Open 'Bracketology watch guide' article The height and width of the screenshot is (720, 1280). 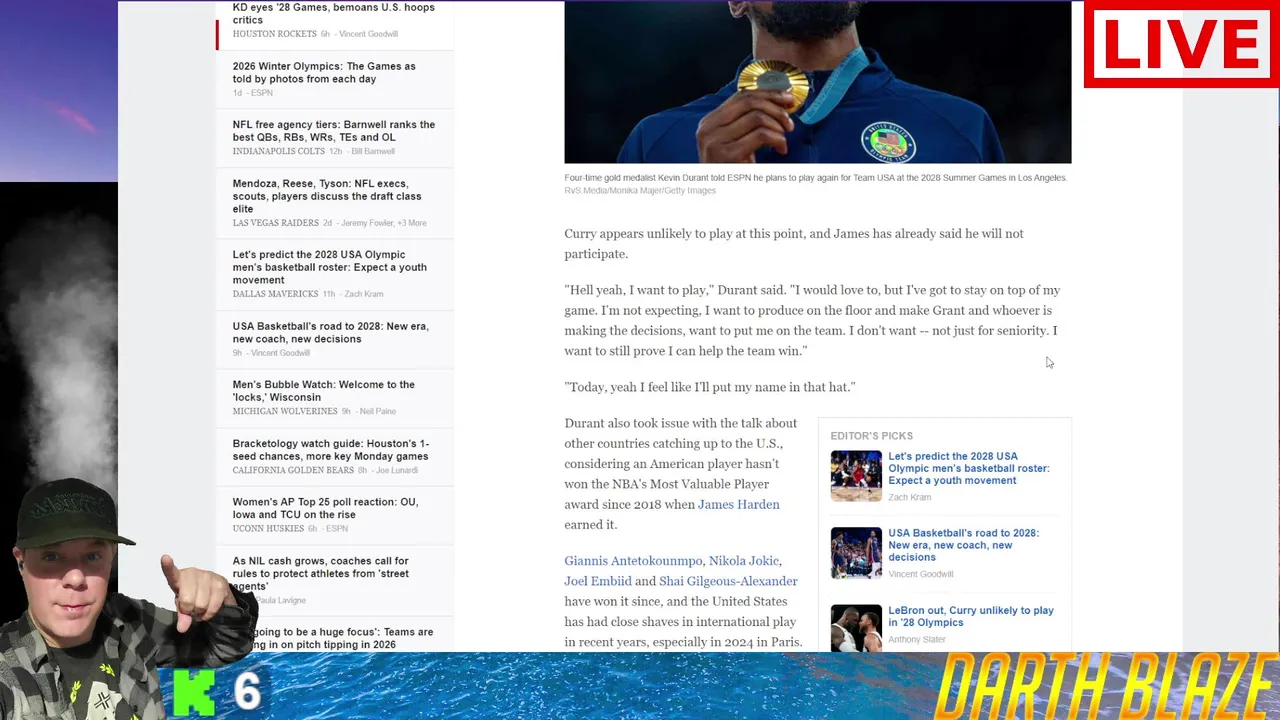330,450
